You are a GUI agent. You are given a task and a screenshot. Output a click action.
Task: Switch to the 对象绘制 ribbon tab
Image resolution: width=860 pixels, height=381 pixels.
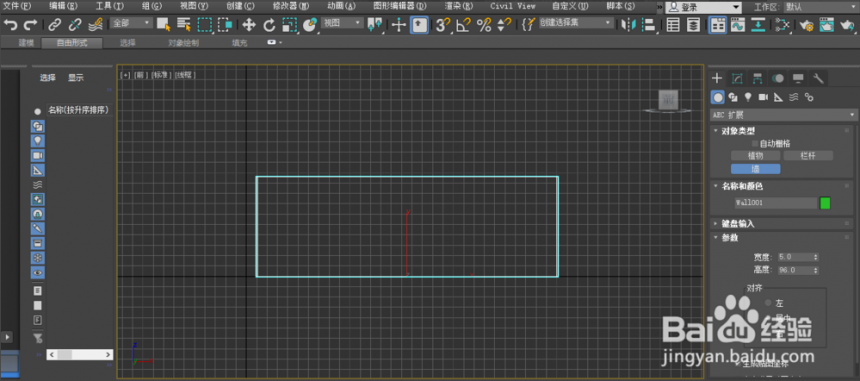click(x=184, y=43)
